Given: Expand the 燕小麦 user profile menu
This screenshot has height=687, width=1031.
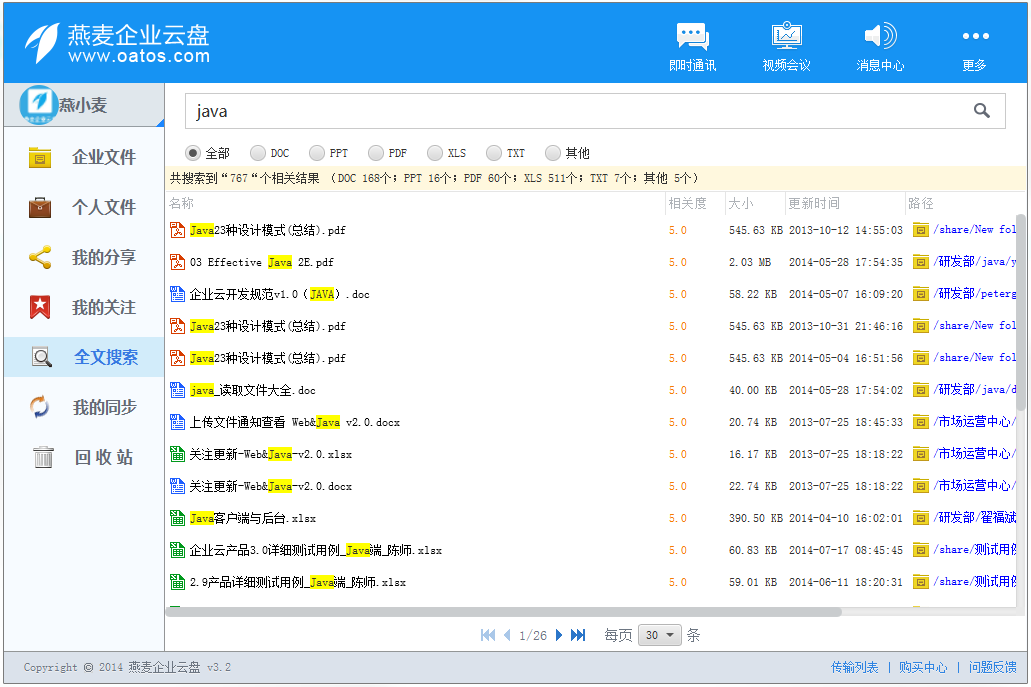Looking at the screenshot, I should (84, 105).
